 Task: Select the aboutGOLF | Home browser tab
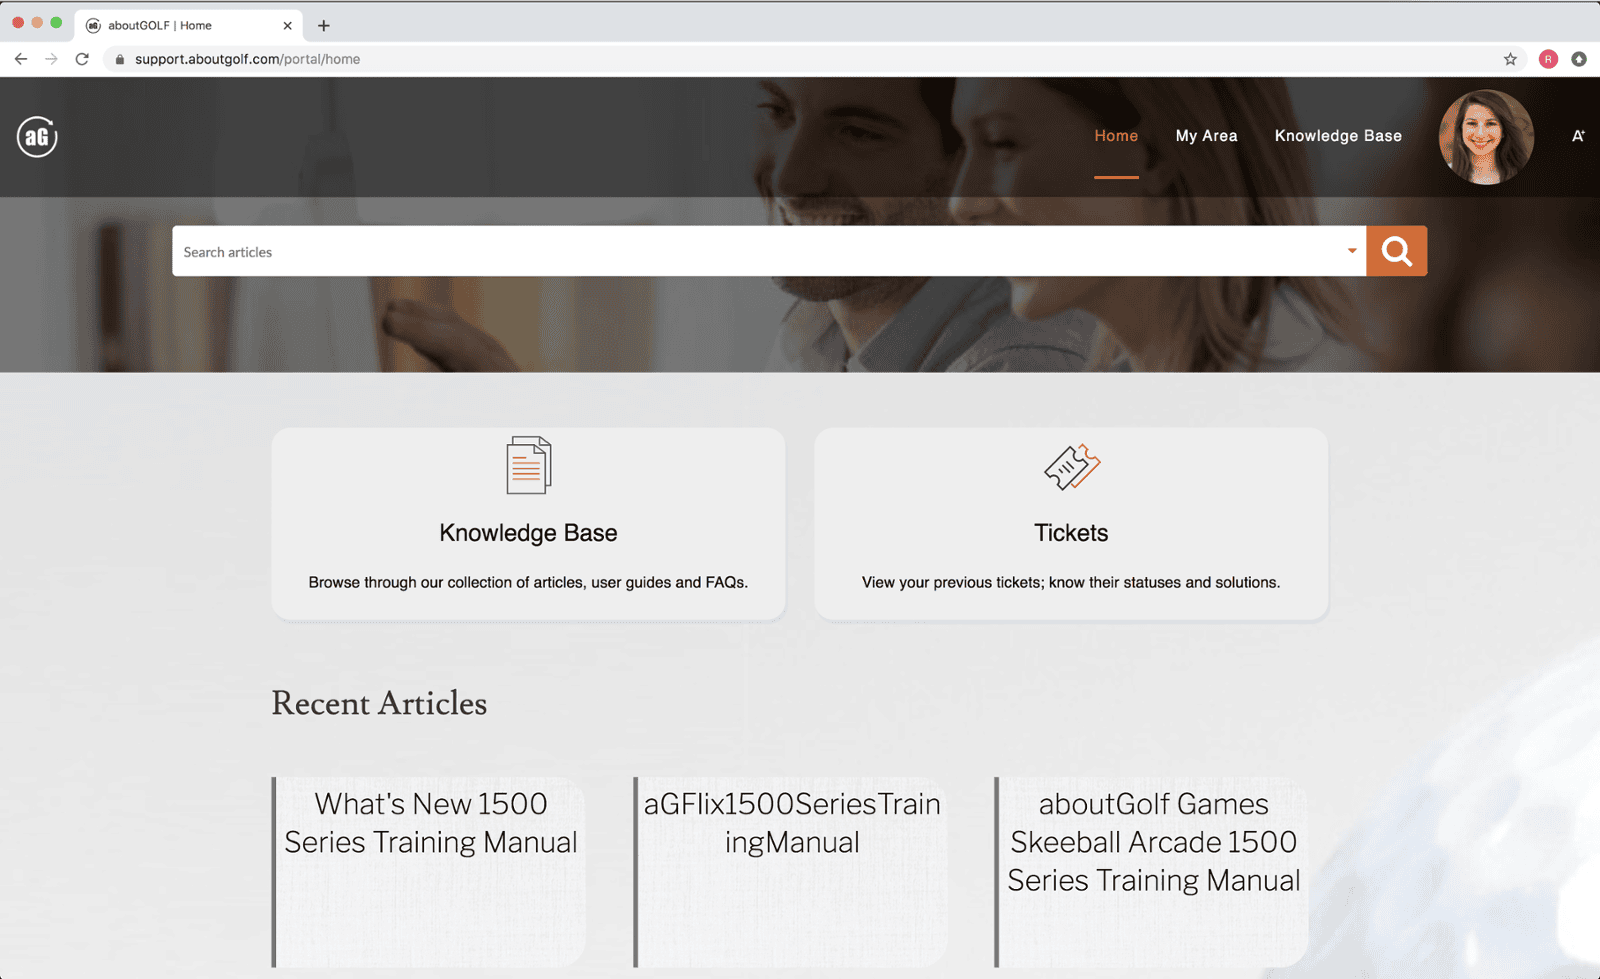tap(190, 25)
